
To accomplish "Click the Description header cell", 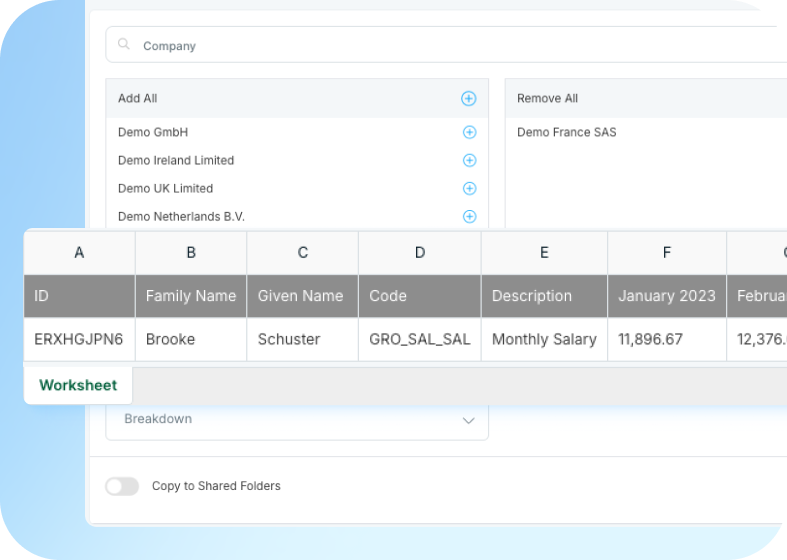I will tap(544, 296).
